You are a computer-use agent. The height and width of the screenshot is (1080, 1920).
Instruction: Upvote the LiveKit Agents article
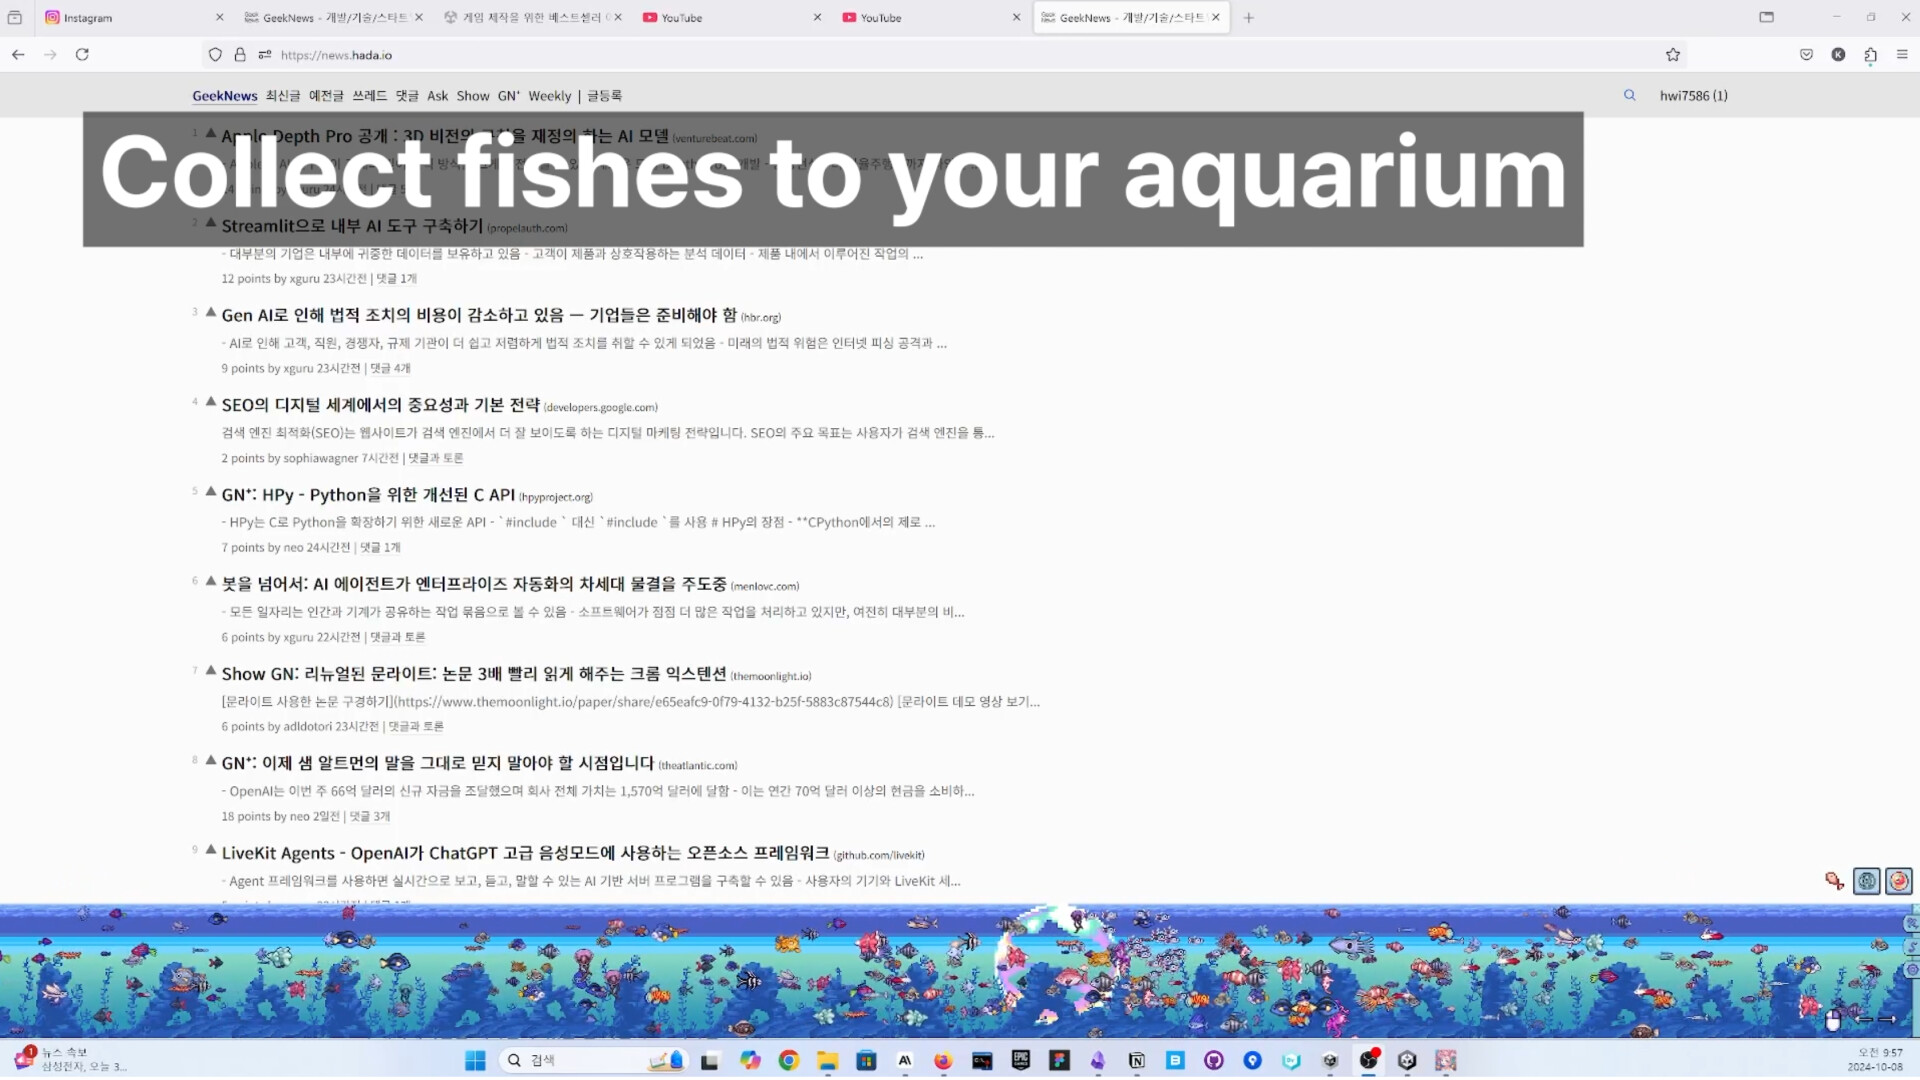click(210, 849)
